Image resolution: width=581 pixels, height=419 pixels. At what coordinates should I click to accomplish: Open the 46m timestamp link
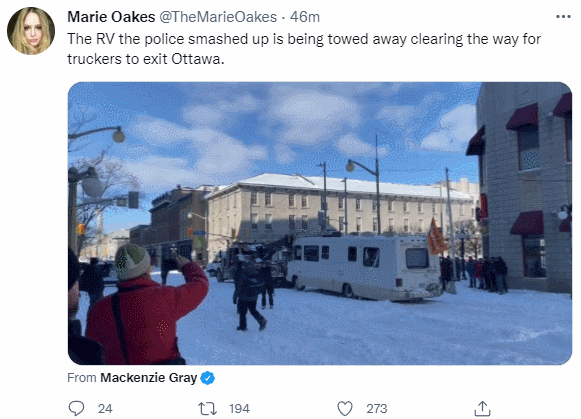[x=305, y=17]
